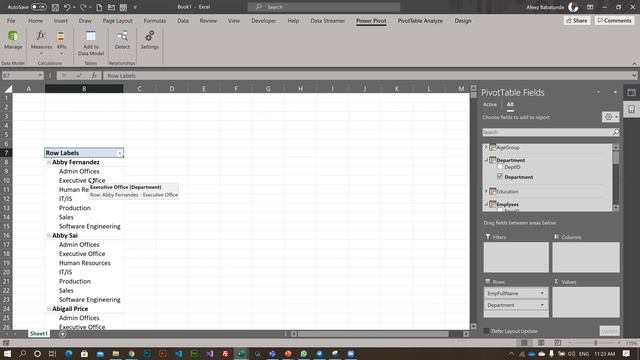Switch to the Active tab in PivotTable Fields
Image resolution: width=640 pixels, height=360 pixels.
click(x=490, y=104)
